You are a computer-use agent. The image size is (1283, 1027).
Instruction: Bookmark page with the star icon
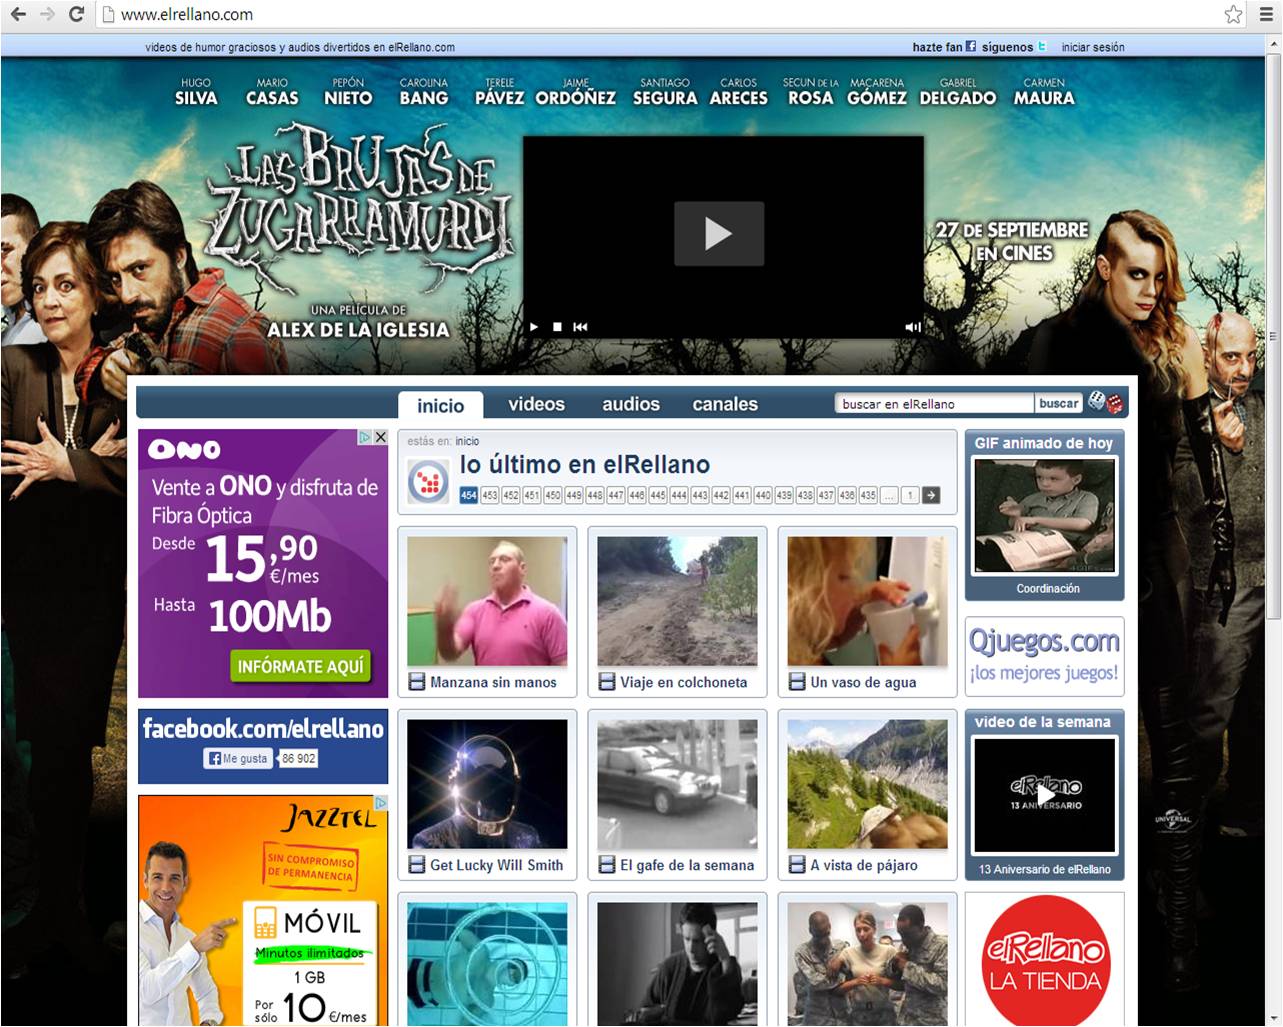pos(1233,14)
